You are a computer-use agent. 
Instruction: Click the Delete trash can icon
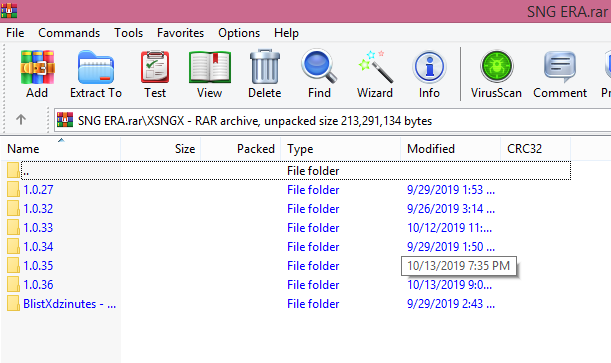point(265,67)
